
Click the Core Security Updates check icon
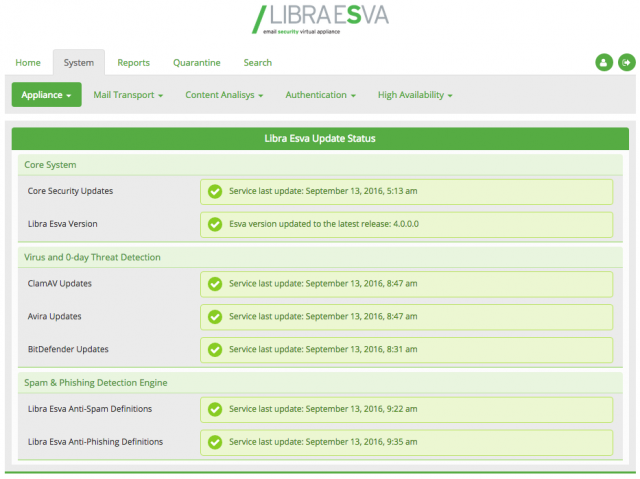click(215, 191)
